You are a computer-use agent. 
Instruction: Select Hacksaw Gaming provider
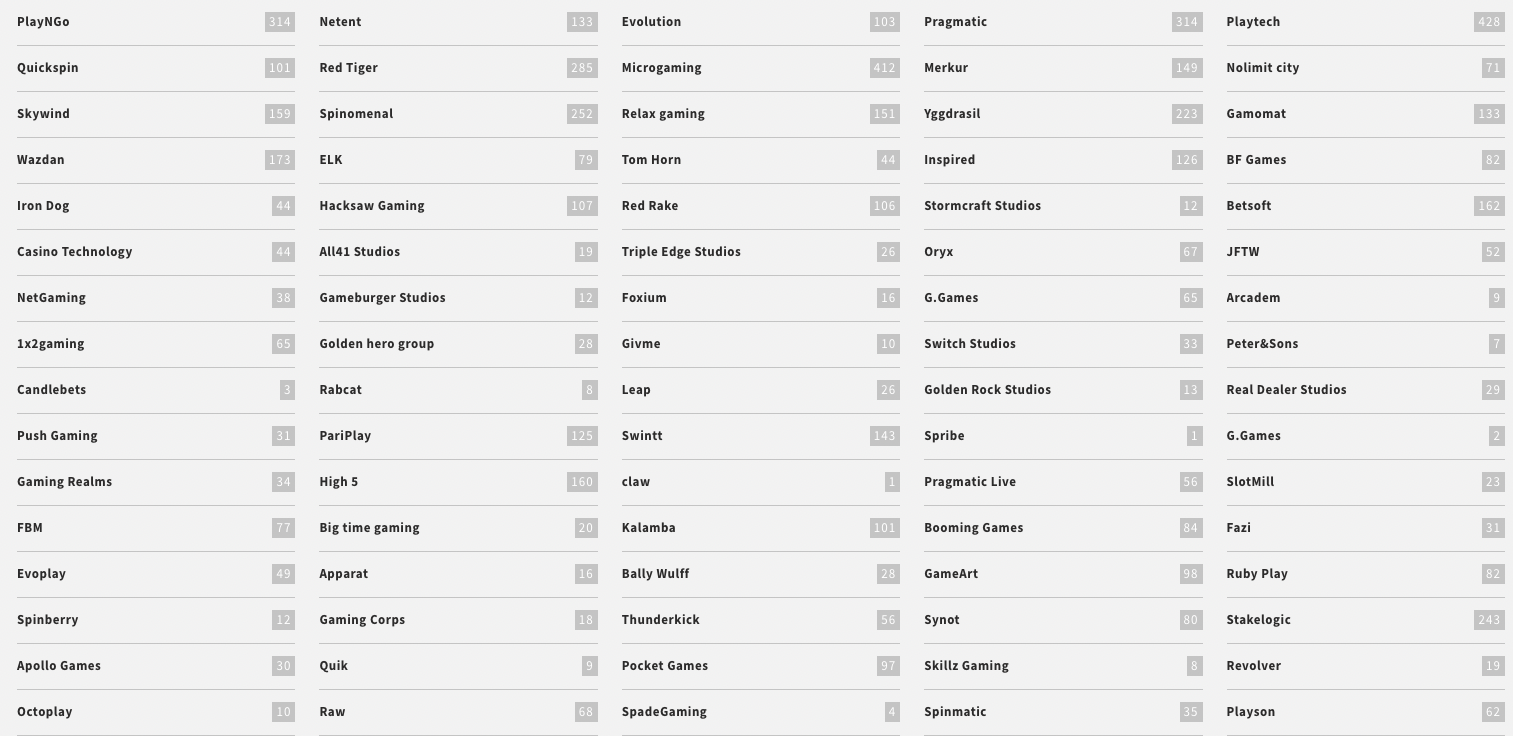coord(458,206)
